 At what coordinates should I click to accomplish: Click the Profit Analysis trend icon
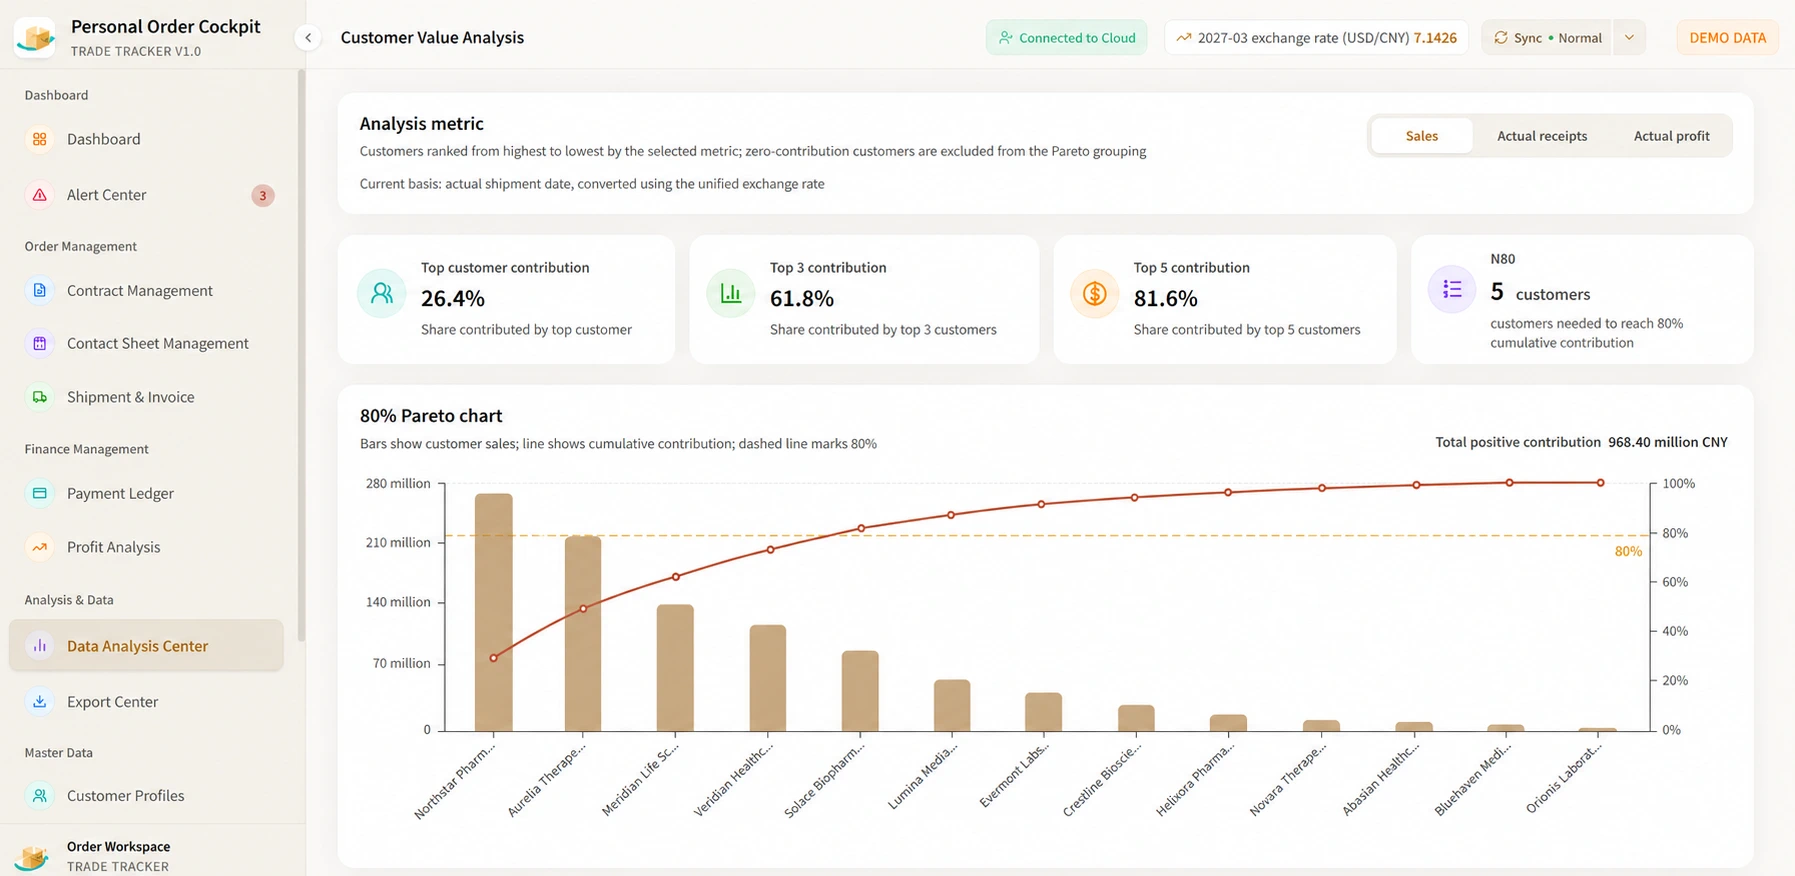[x=40, y=547]
